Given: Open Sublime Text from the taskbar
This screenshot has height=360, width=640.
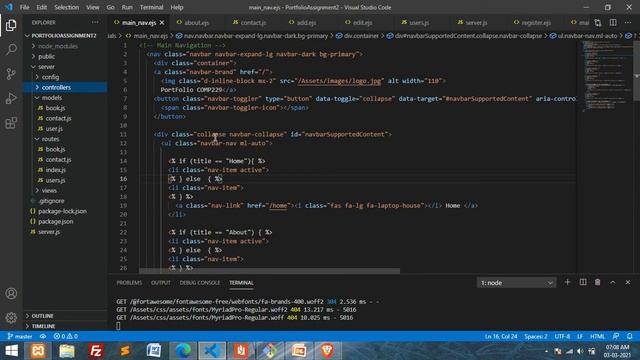Looking at the screenshot, I should (125, 351).
